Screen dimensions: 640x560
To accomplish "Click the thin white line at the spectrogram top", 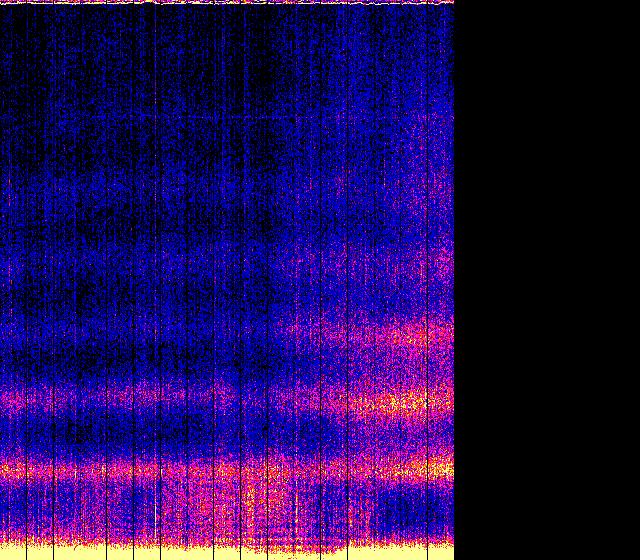I will pos(227,2).
